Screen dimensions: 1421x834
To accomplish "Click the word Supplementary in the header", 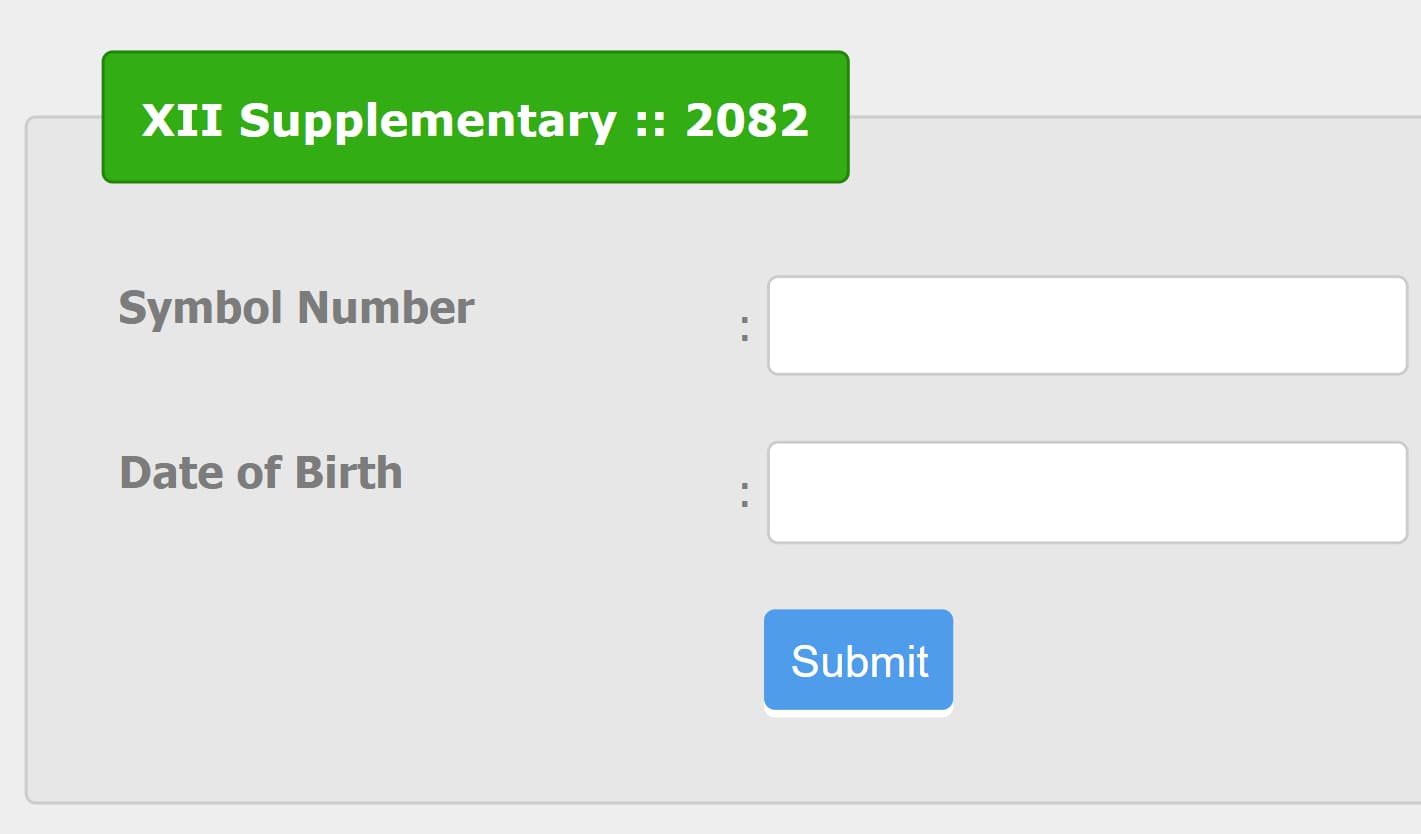I will click(427, 121).
